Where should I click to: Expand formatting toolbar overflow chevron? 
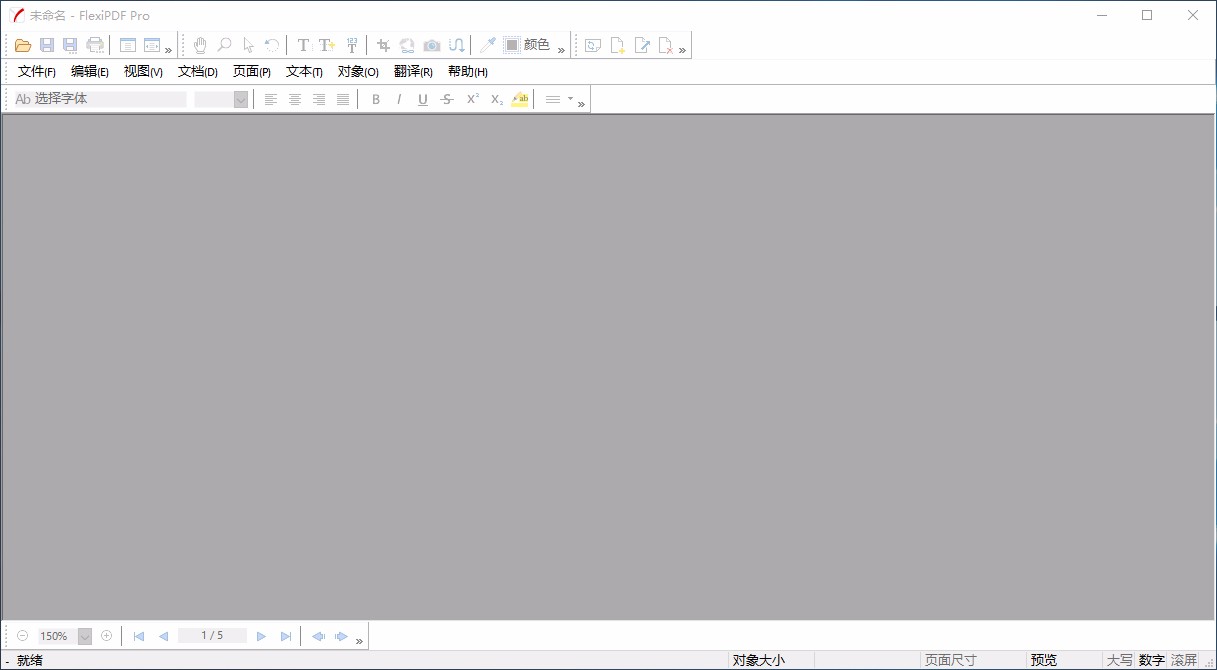coord(581,103)
